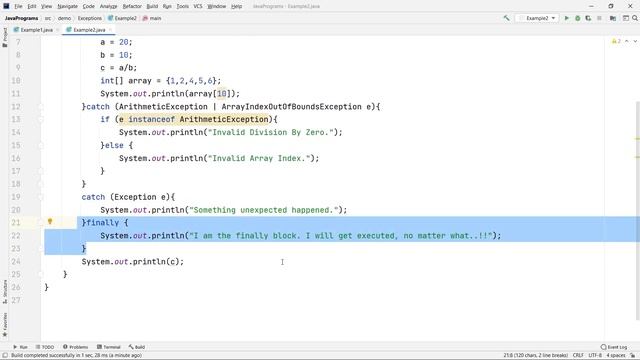
Task: Open the Terminal tool window
Action: point(109,347)
